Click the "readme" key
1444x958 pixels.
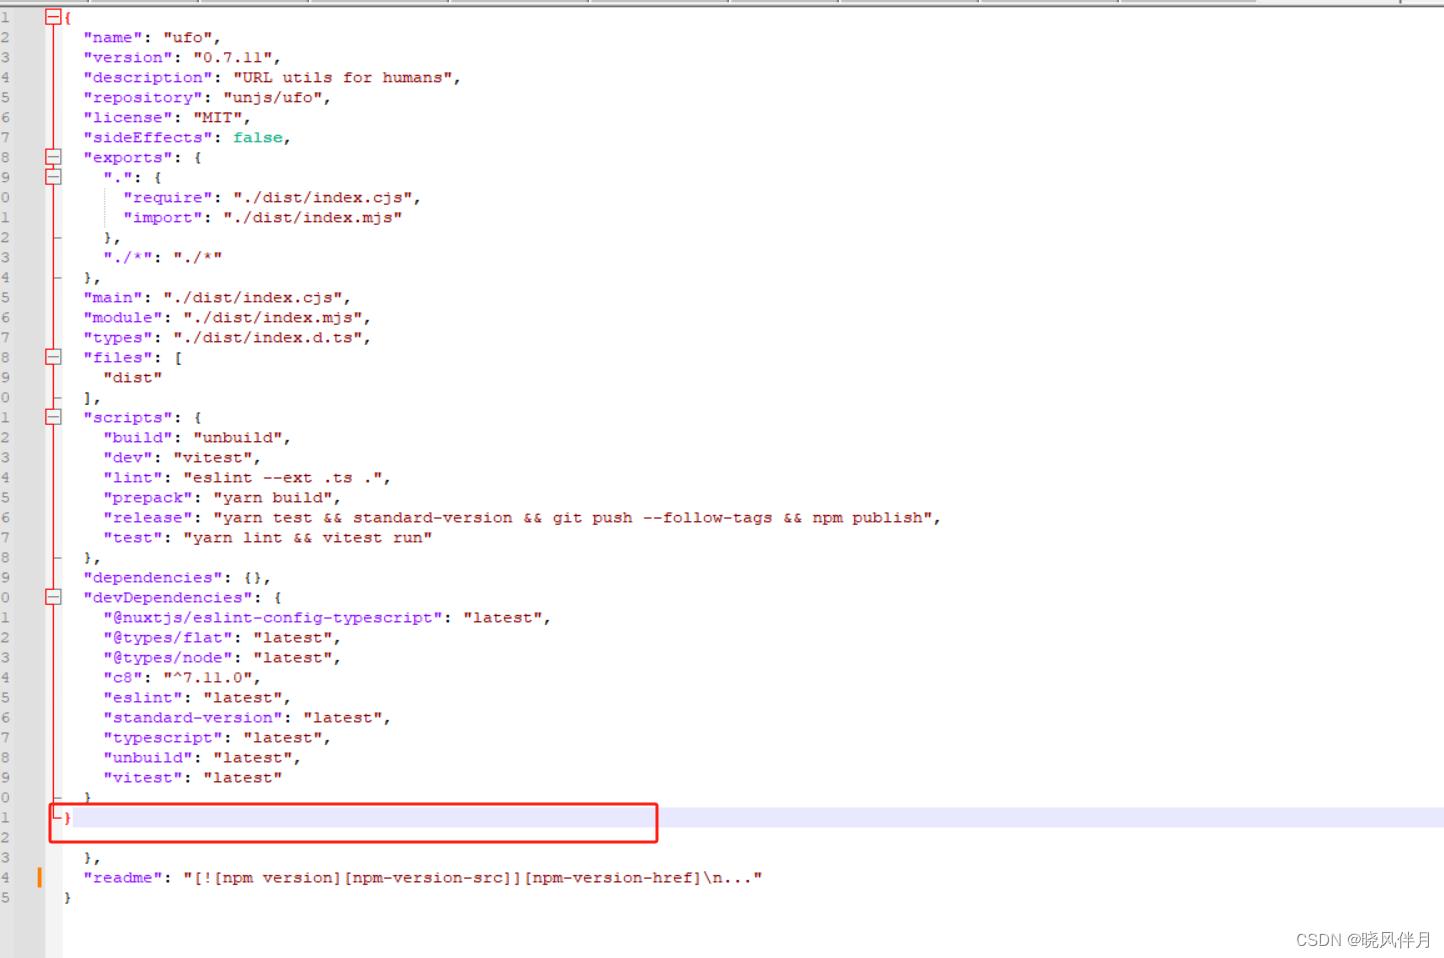click(123, 878)
